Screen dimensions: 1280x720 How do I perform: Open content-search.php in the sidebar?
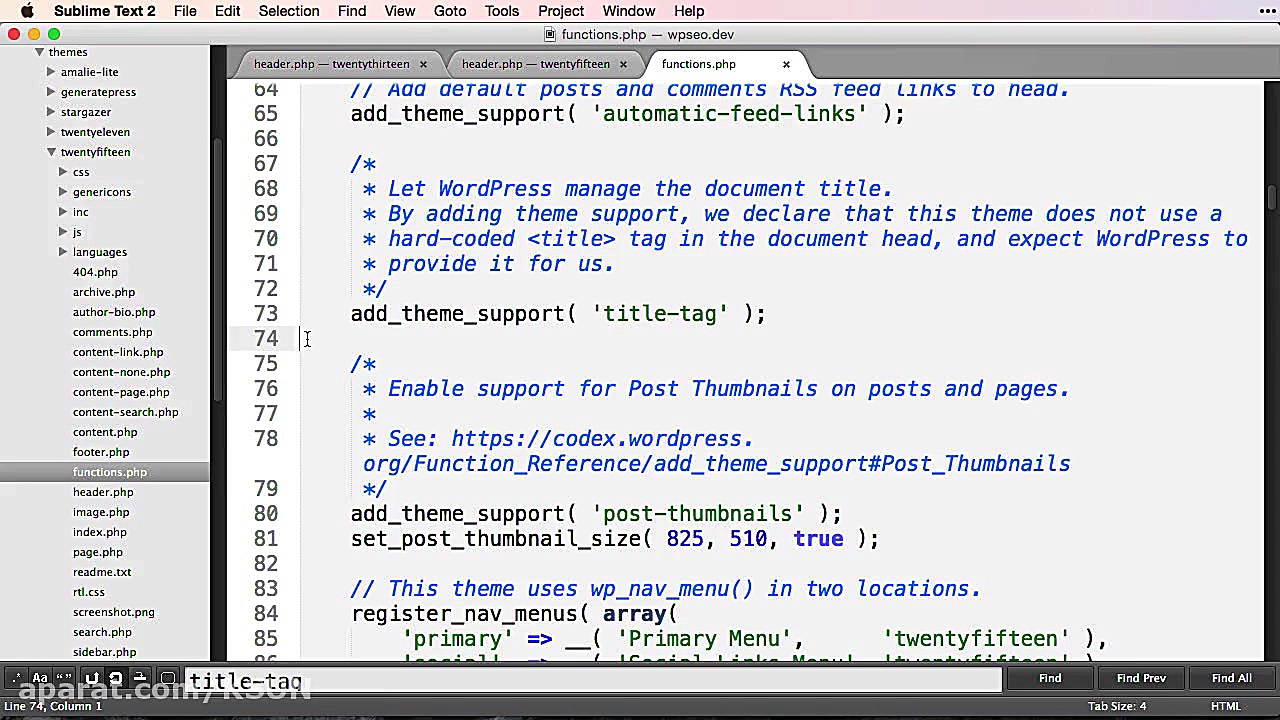126,412
